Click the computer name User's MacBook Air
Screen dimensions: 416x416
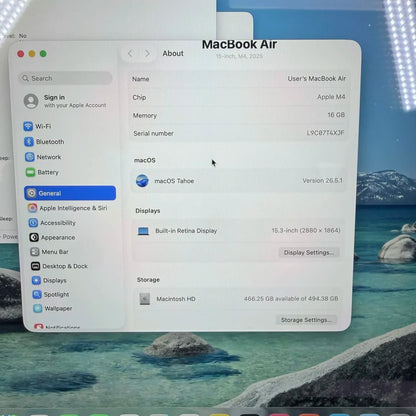click(317, 79)
